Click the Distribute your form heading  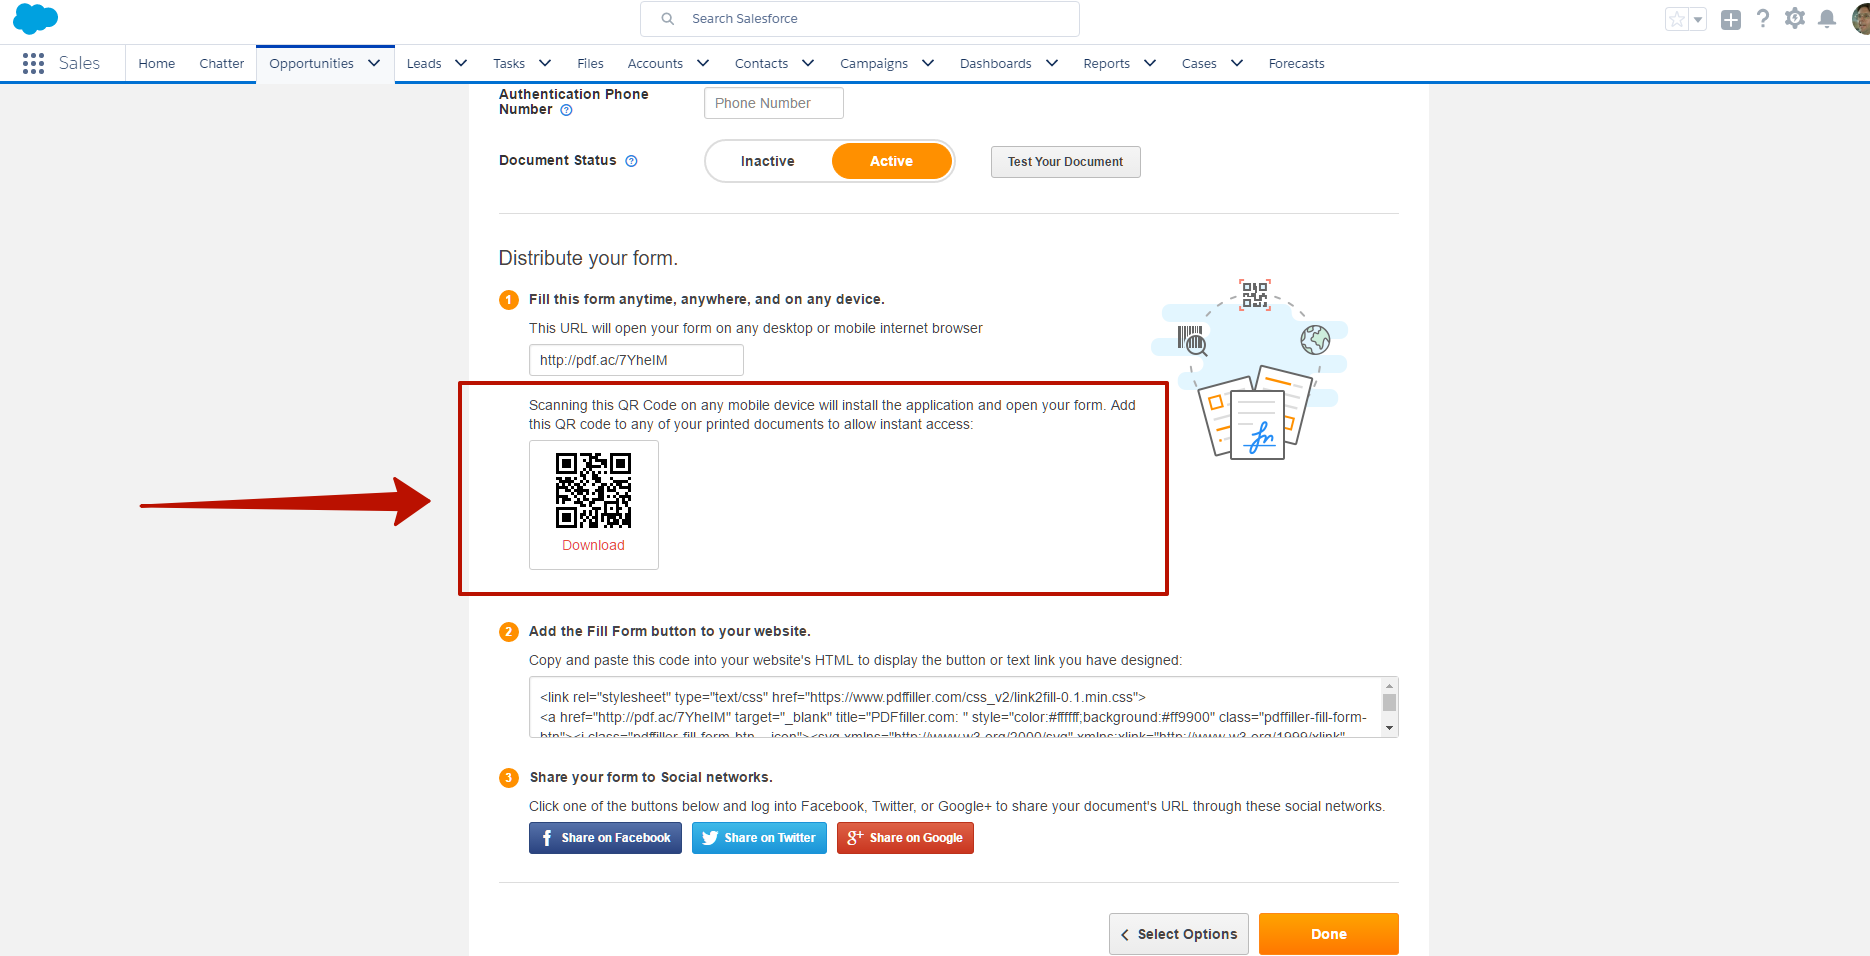(x=588, y=258)
